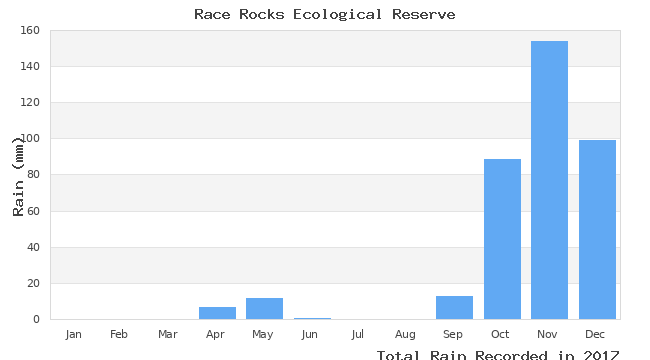
Task: Select the April rainfall bar
Action: click(x=217, y=313)
